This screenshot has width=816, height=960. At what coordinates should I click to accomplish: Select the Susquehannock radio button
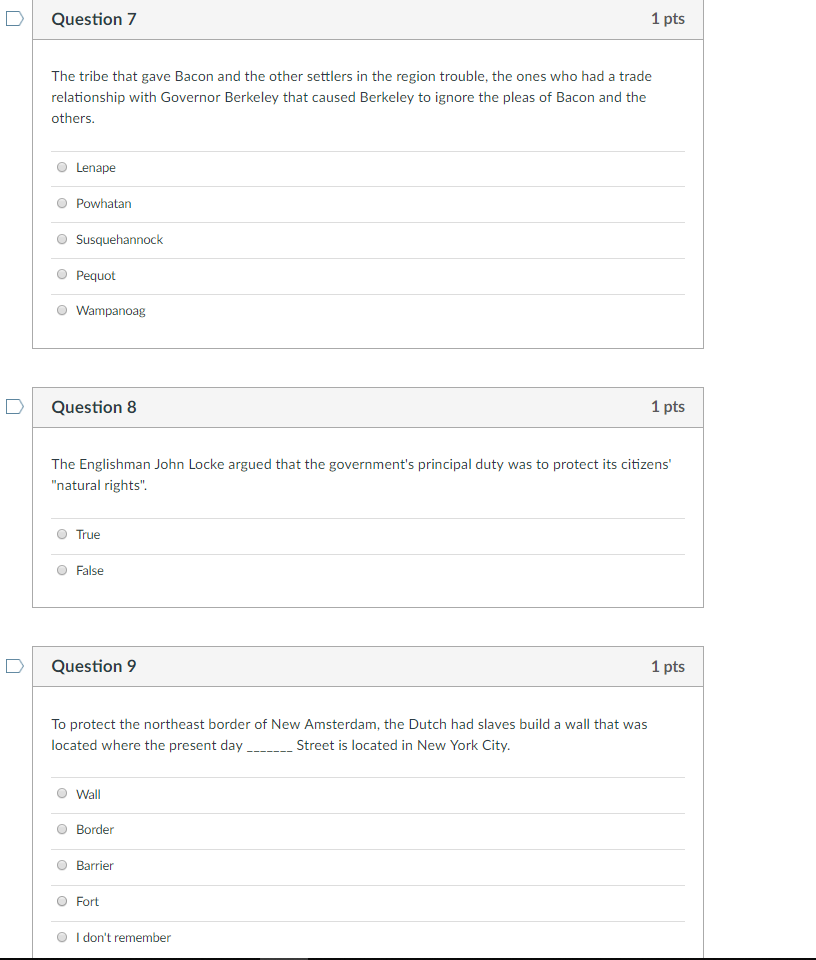(x=62, y=239)
